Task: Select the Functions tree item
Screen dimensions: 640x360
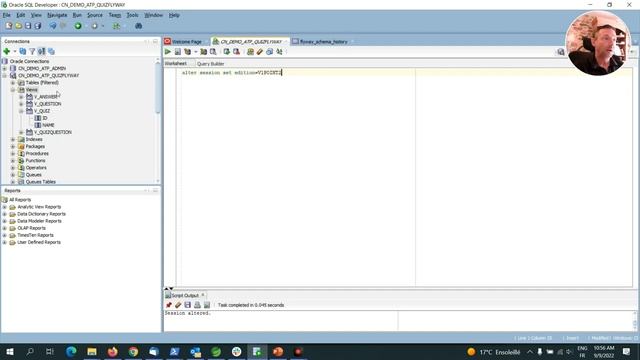Action: pyautogui.click(x=36, y=161)
